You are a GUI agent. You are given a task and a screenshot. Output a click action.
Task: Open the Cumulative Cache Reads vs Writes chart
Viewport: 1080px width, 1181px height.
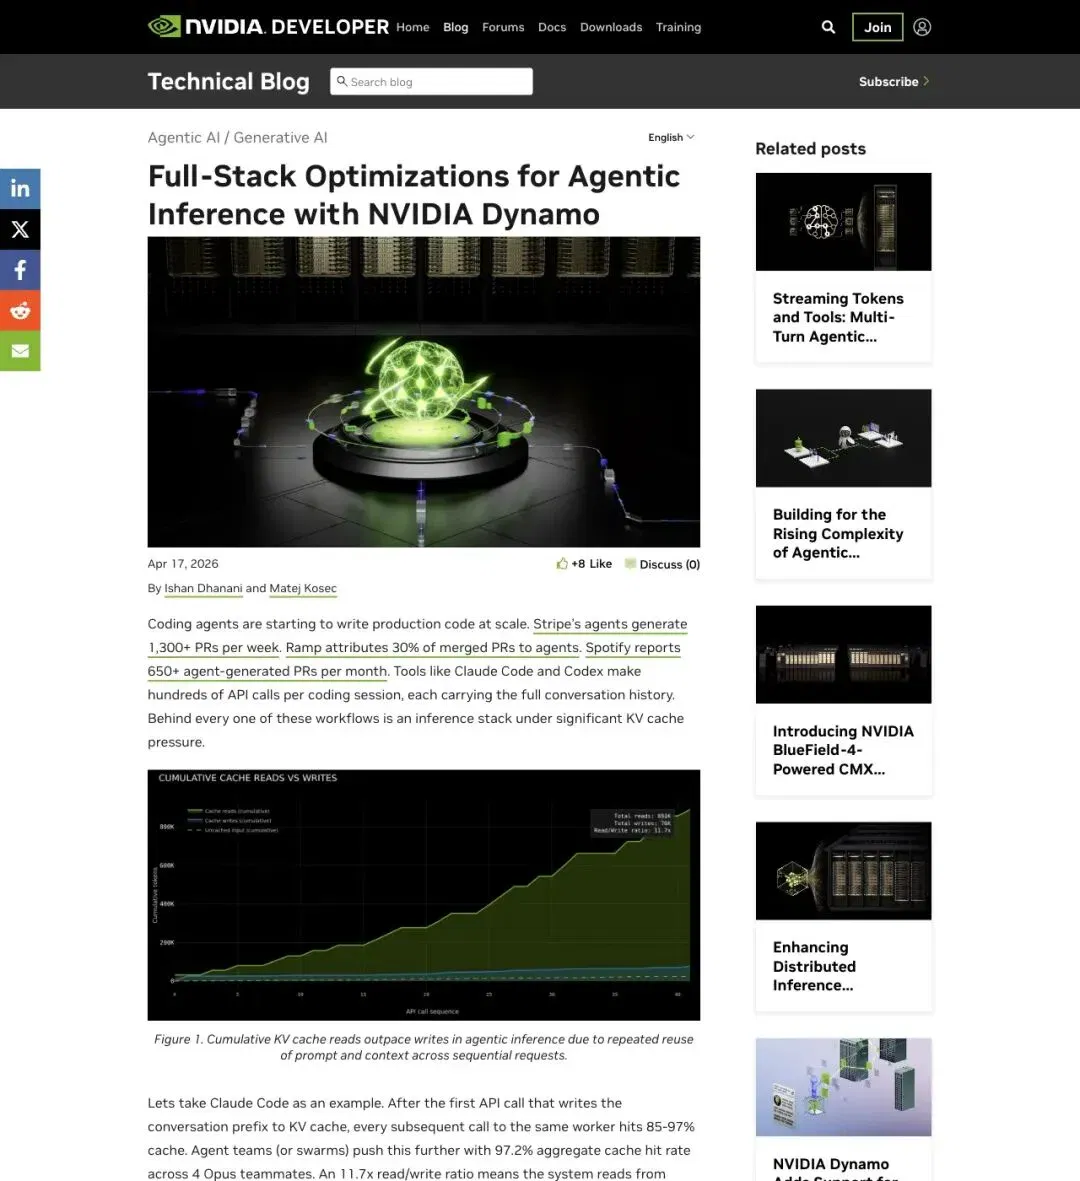[x=423, y=895]
